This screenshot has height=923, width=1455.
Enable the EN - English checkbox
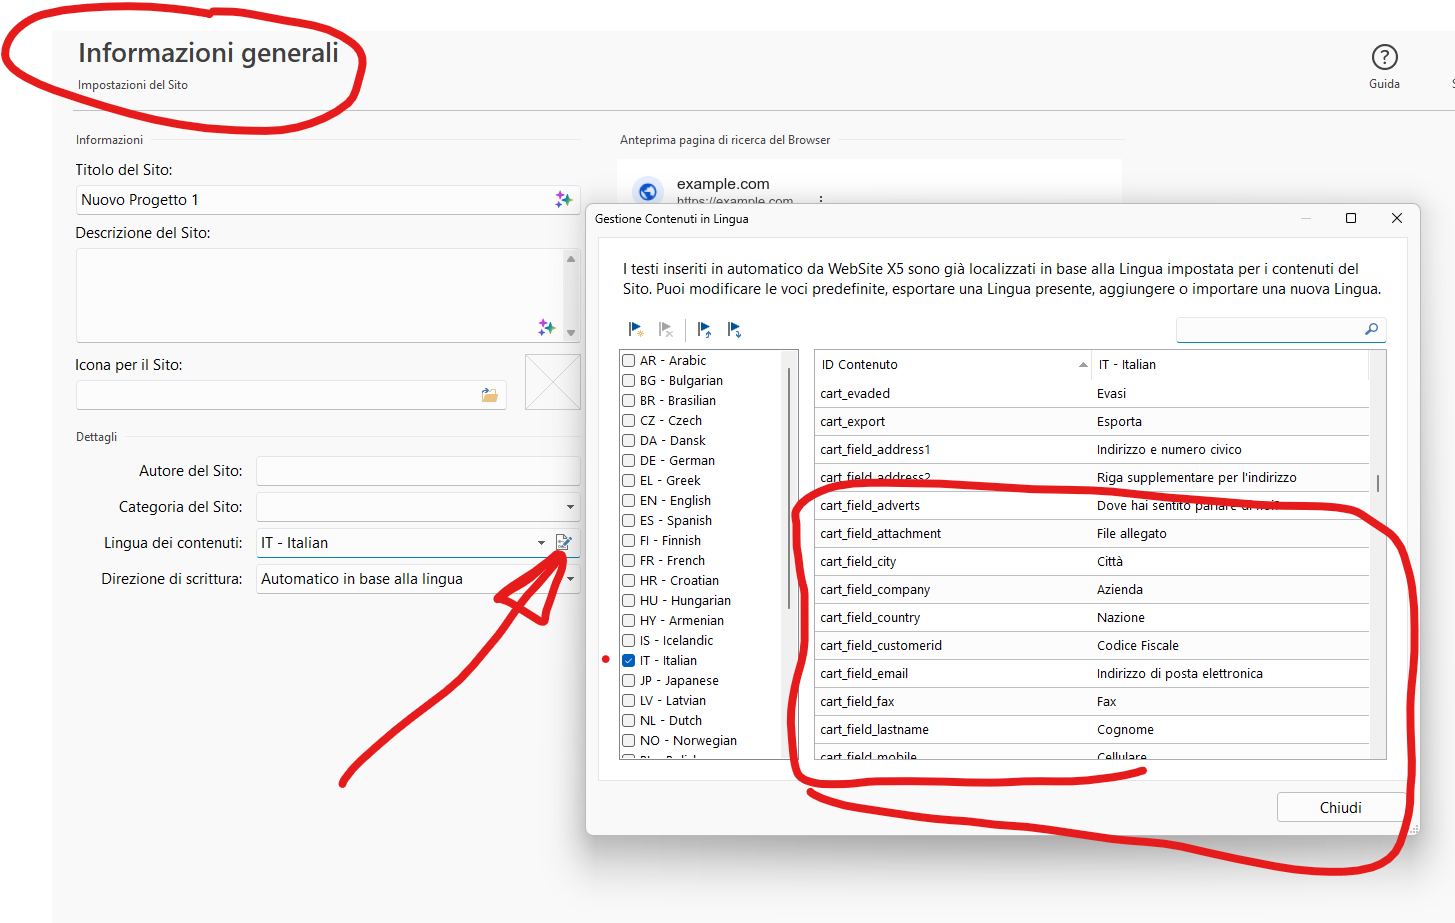[x=629, y=501]
